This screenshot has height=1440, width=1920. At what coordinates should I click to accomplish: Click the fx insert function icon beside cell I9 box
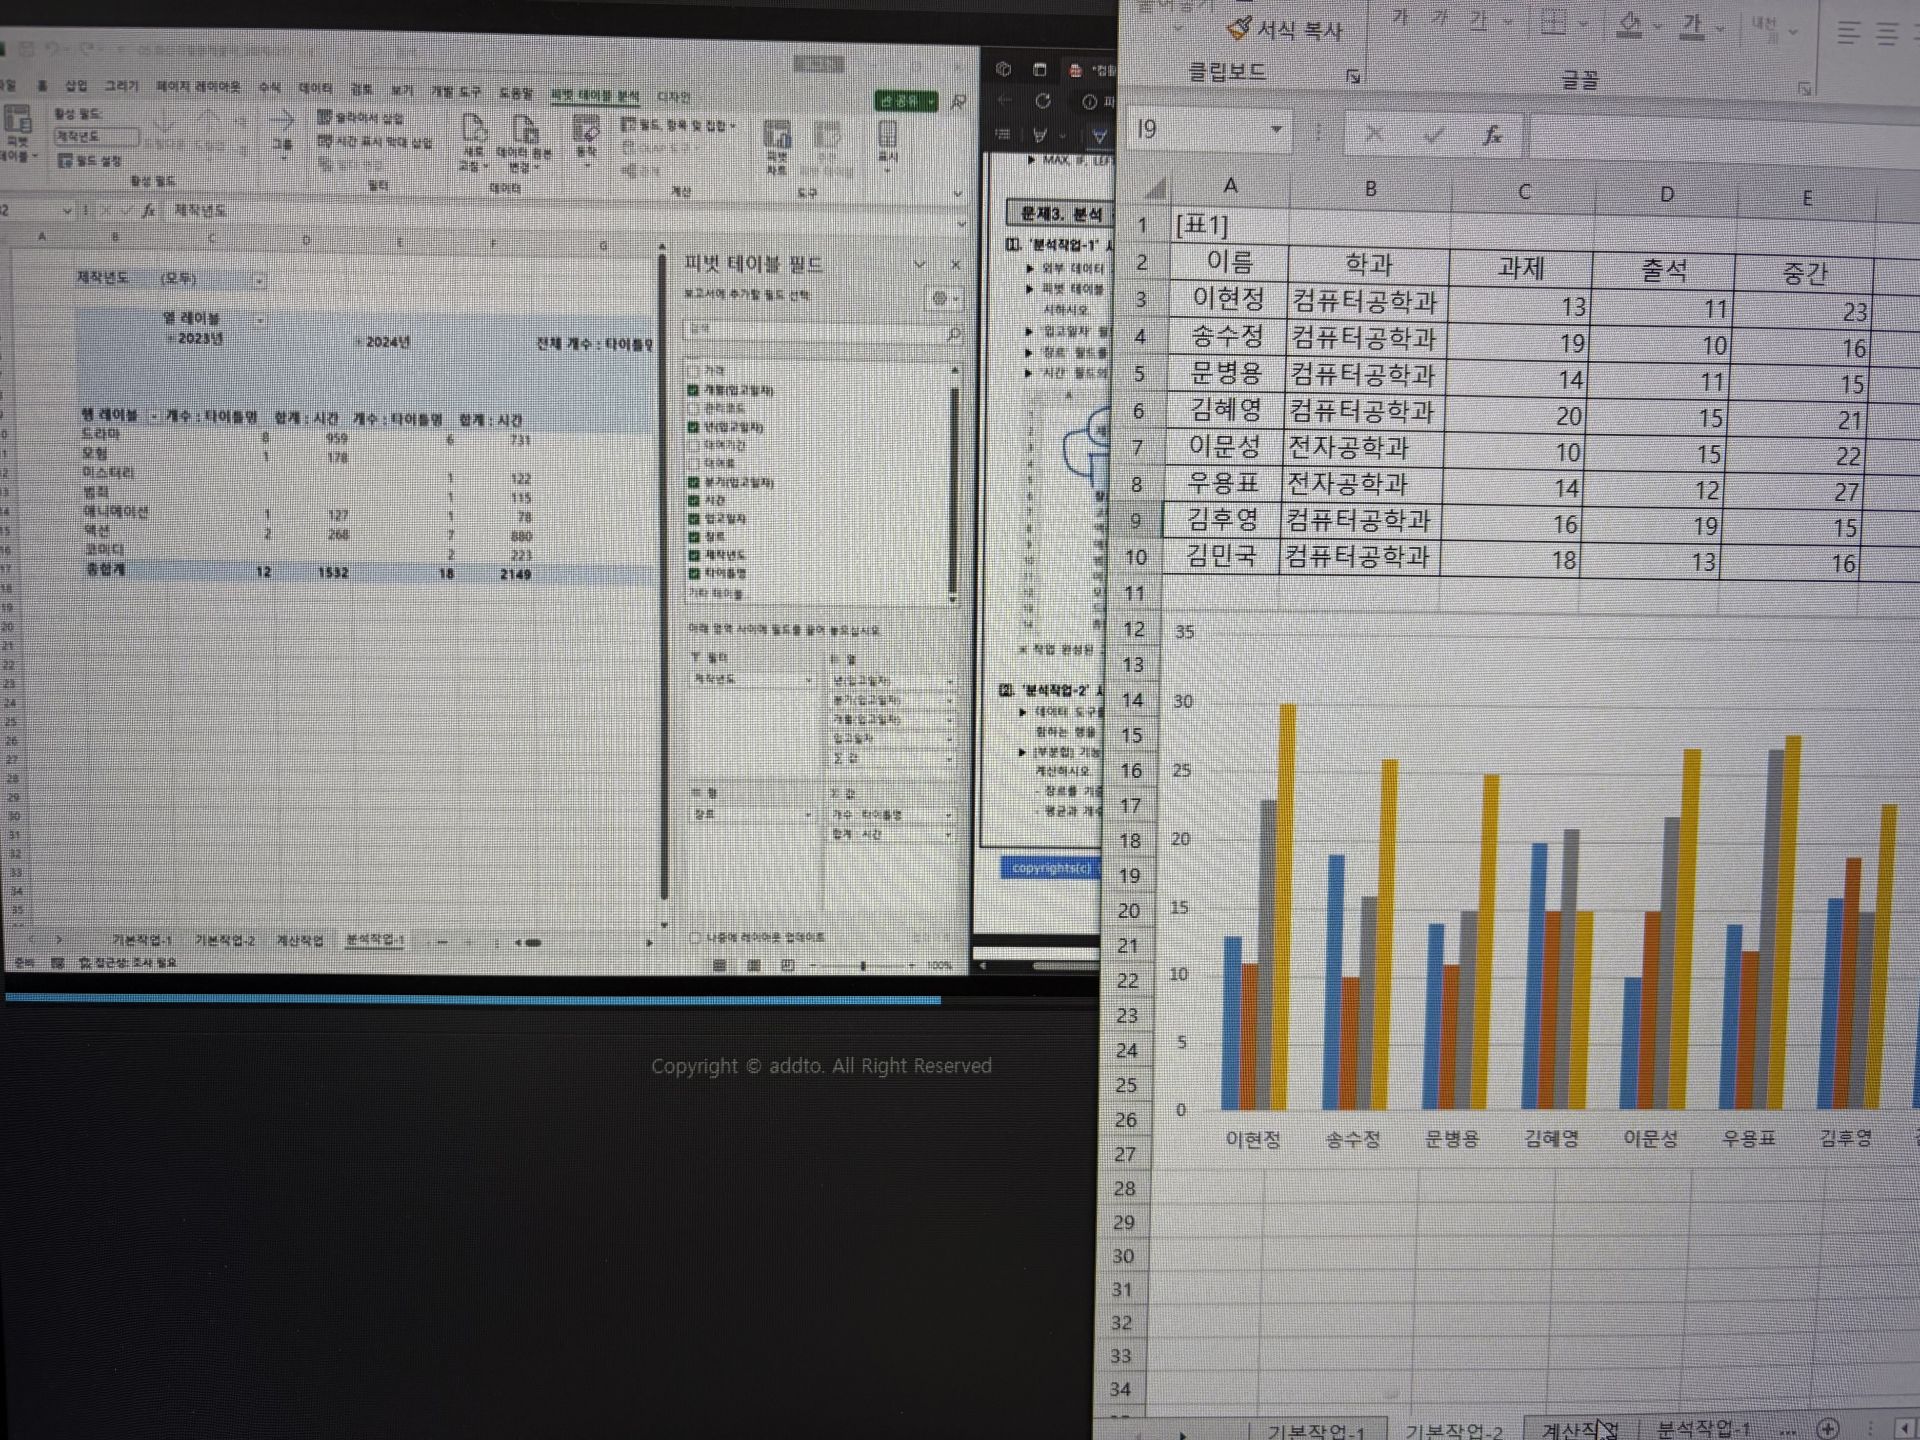(1492, 135)
